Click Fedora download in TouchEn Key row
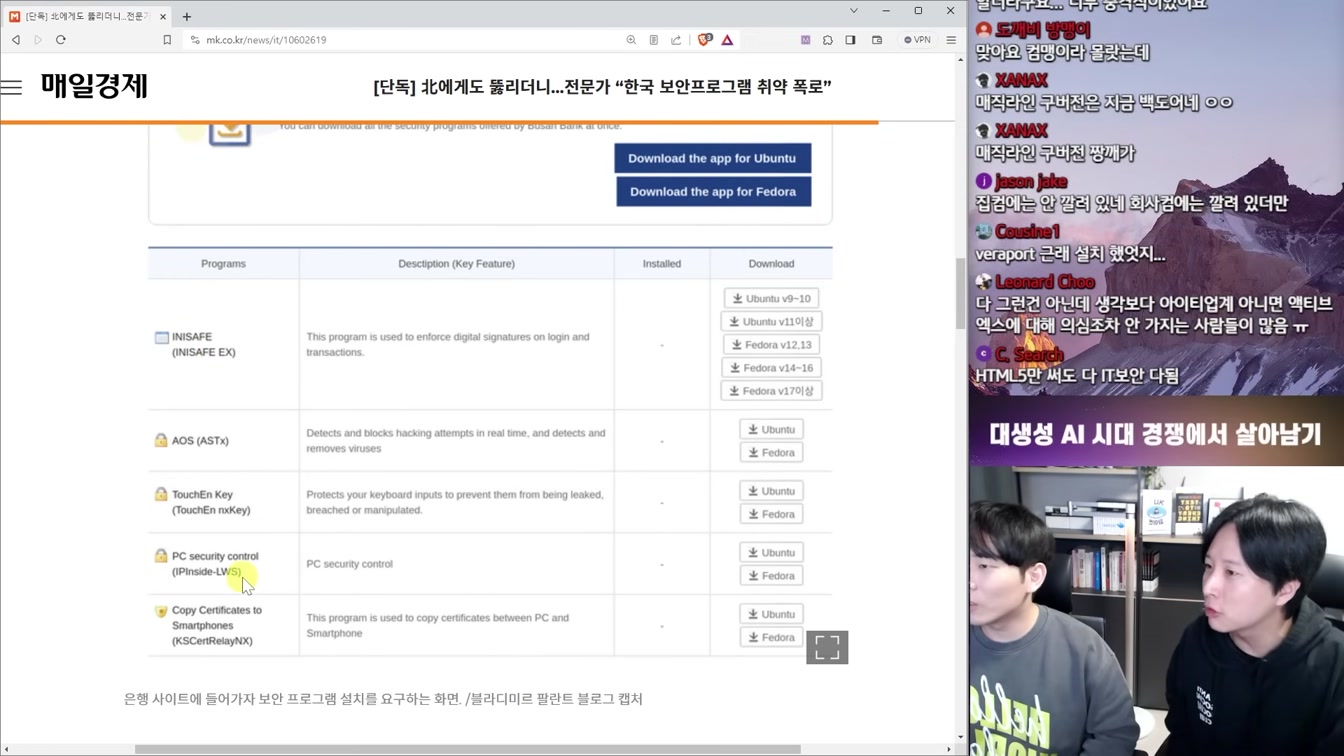Viewport: 1344px width, 756px height. coord(771,514)
